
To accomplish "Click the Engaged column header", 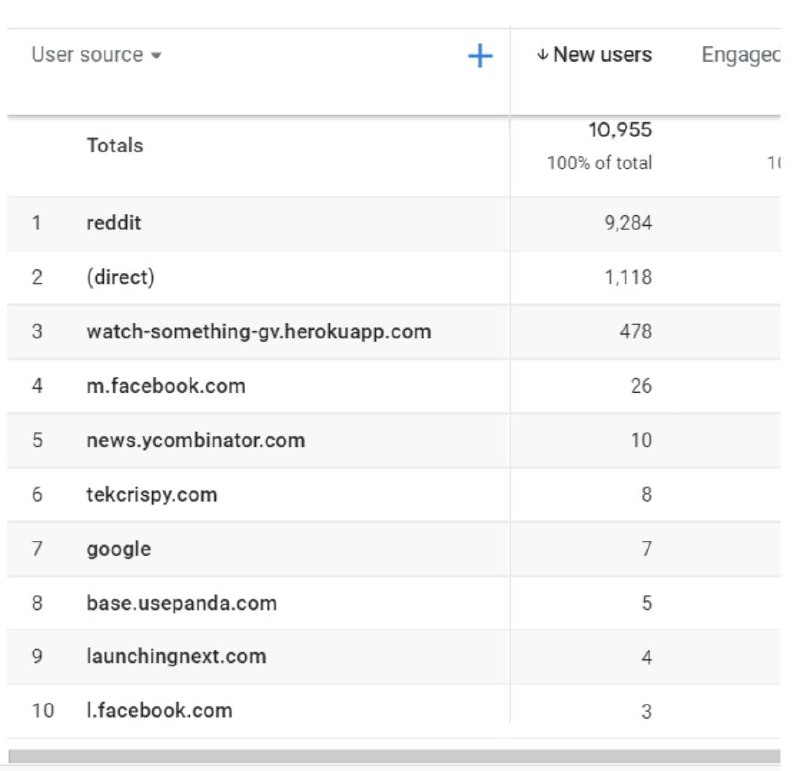I will (x=740, y=55).
